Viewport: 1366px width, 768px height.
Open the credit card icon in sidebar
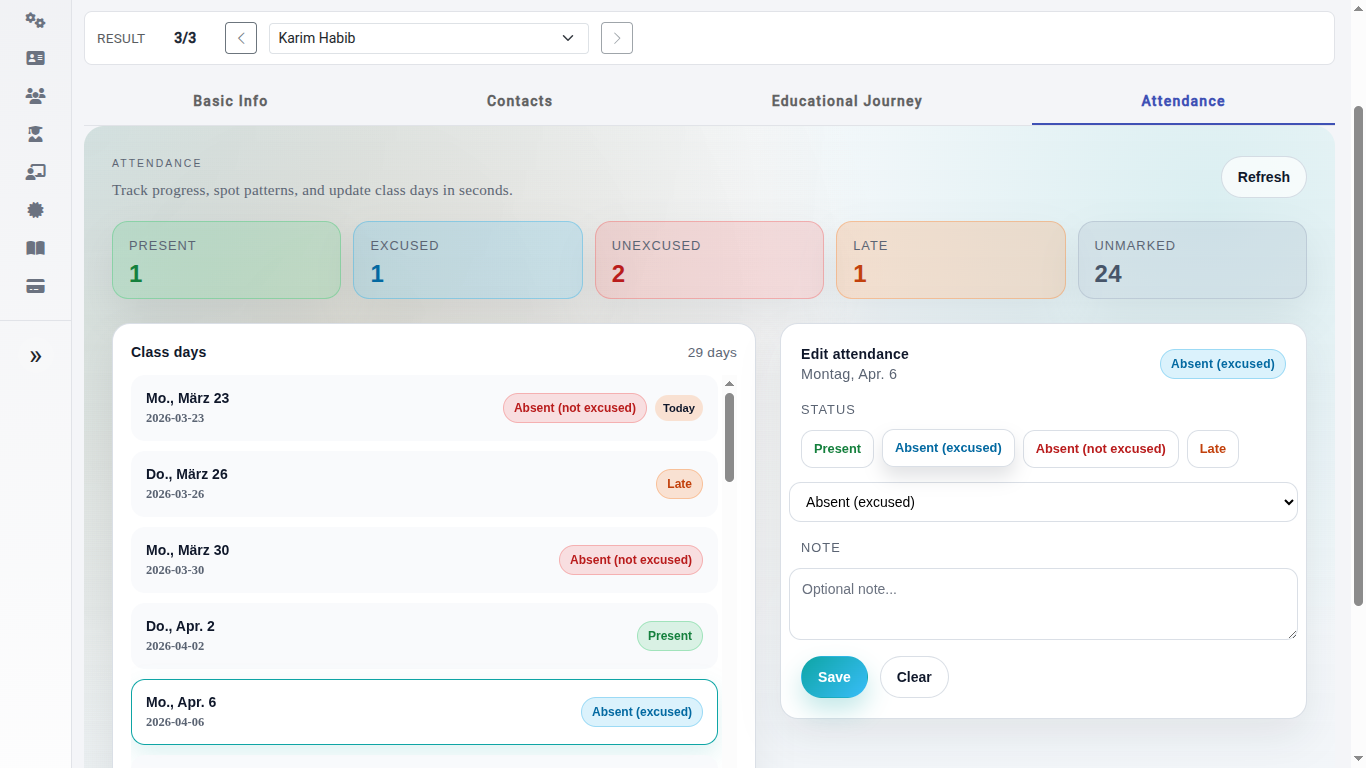(35, 286)
